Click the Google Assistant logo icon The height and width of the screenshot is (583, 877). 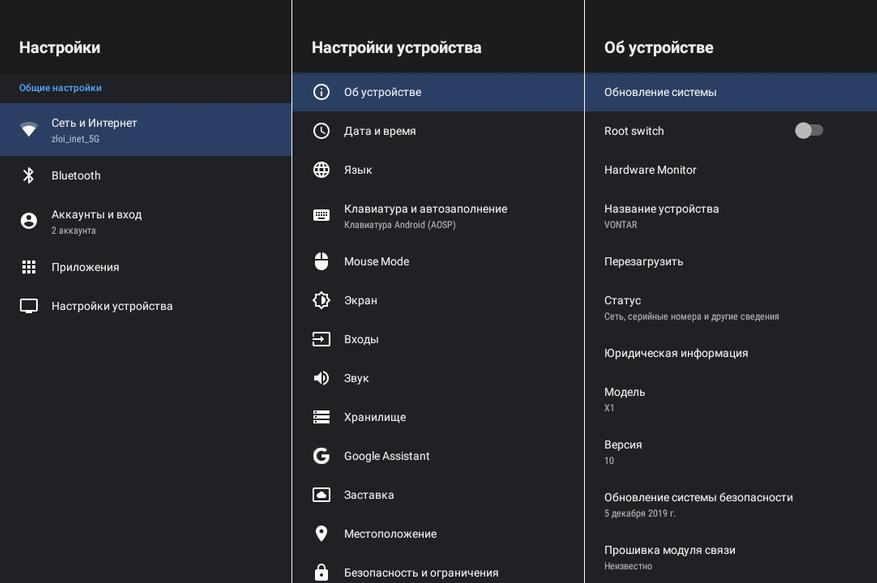[x=321, y=456]
